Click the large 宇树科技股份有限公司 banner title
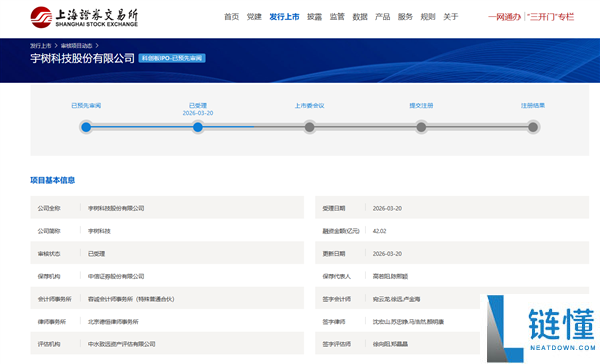The image size is (600, 364). point(82,58)
